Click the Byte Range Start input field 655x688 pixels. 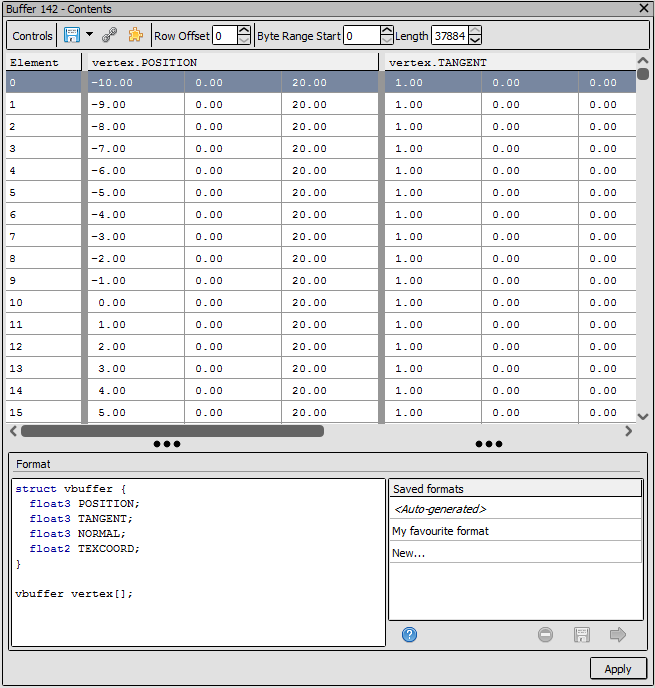click(x=362, y=36)
